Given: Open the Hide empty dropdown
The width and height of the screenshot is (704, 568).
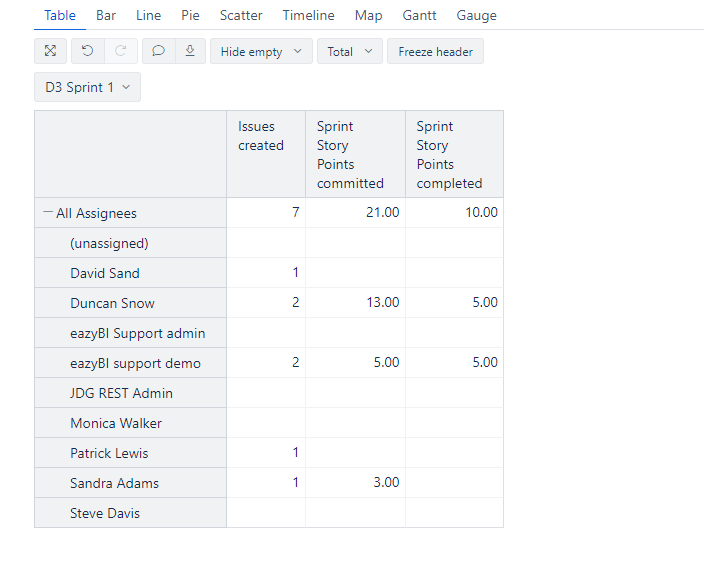Looking at the screenshot, I should pos(261,51).
